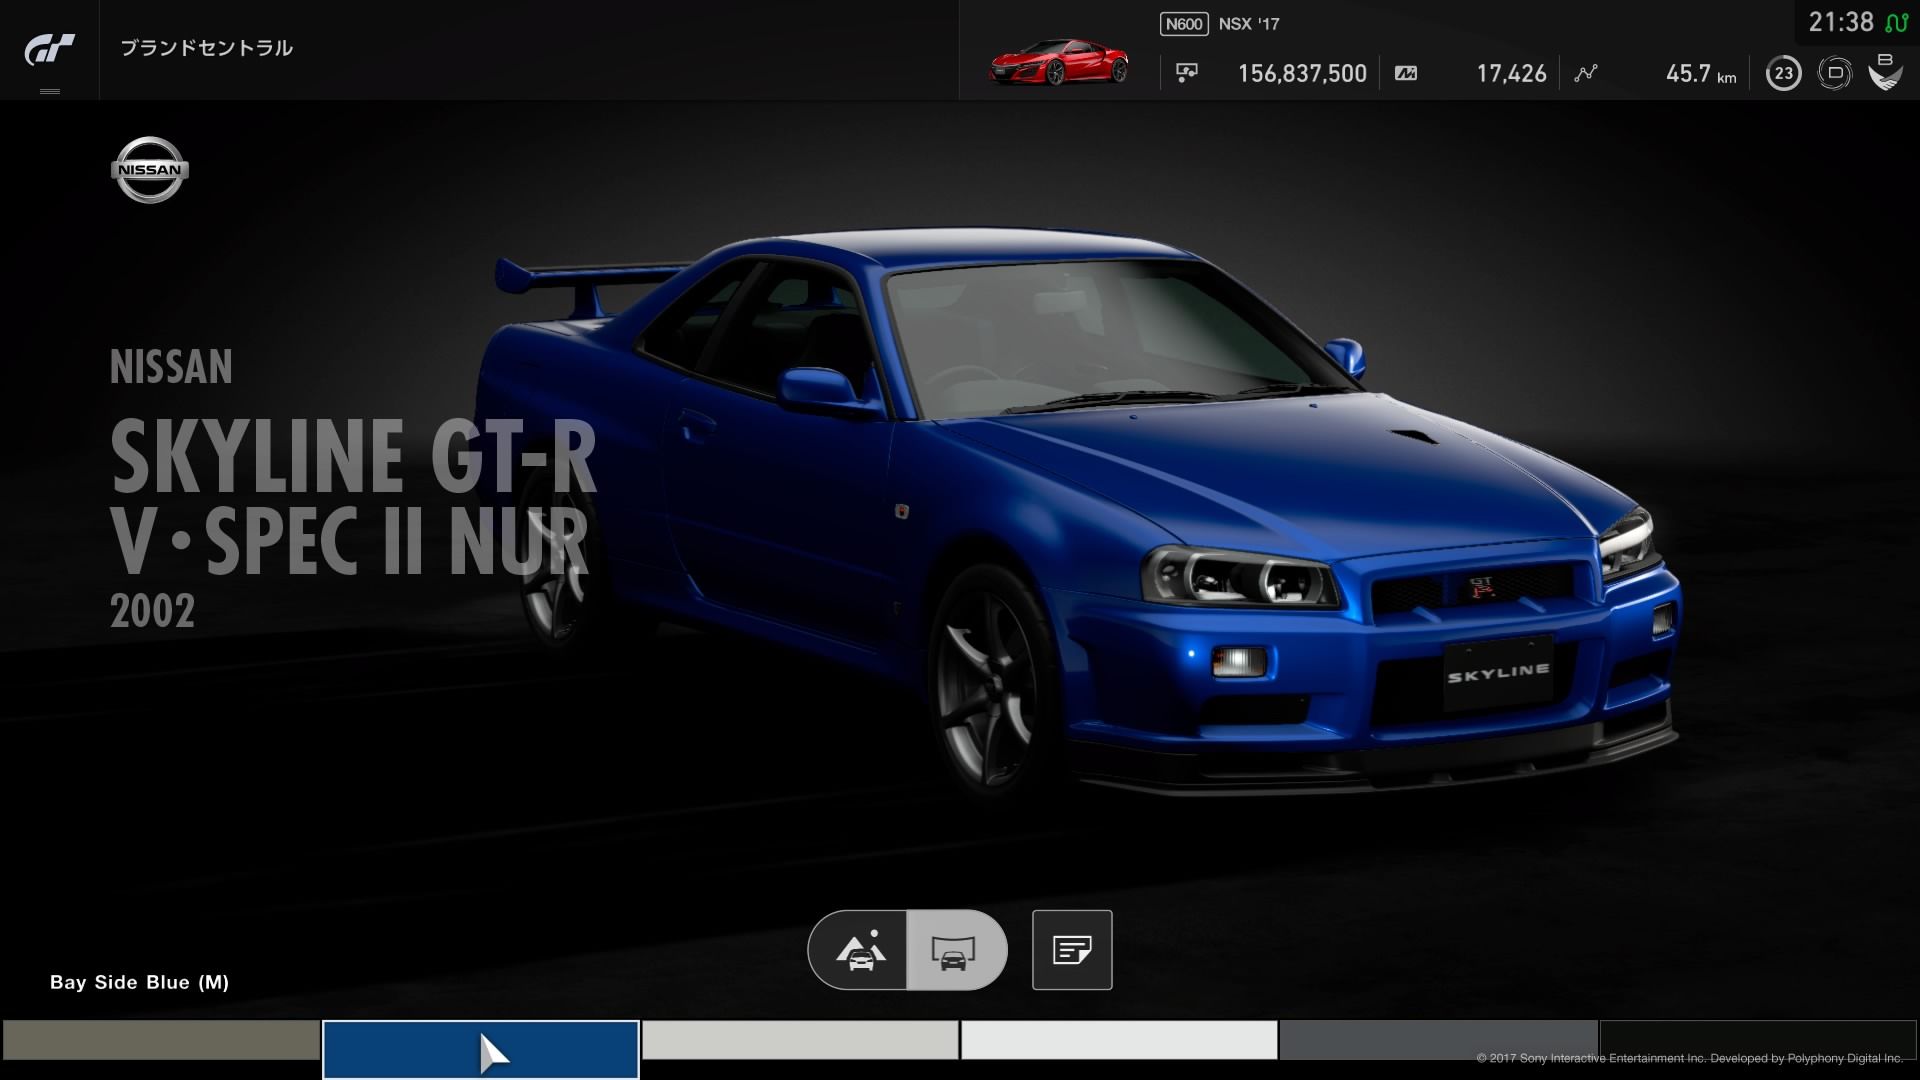Click the driver level 23 badge
Screen dimensions: 1920x1080
(x=1783, y=73)
